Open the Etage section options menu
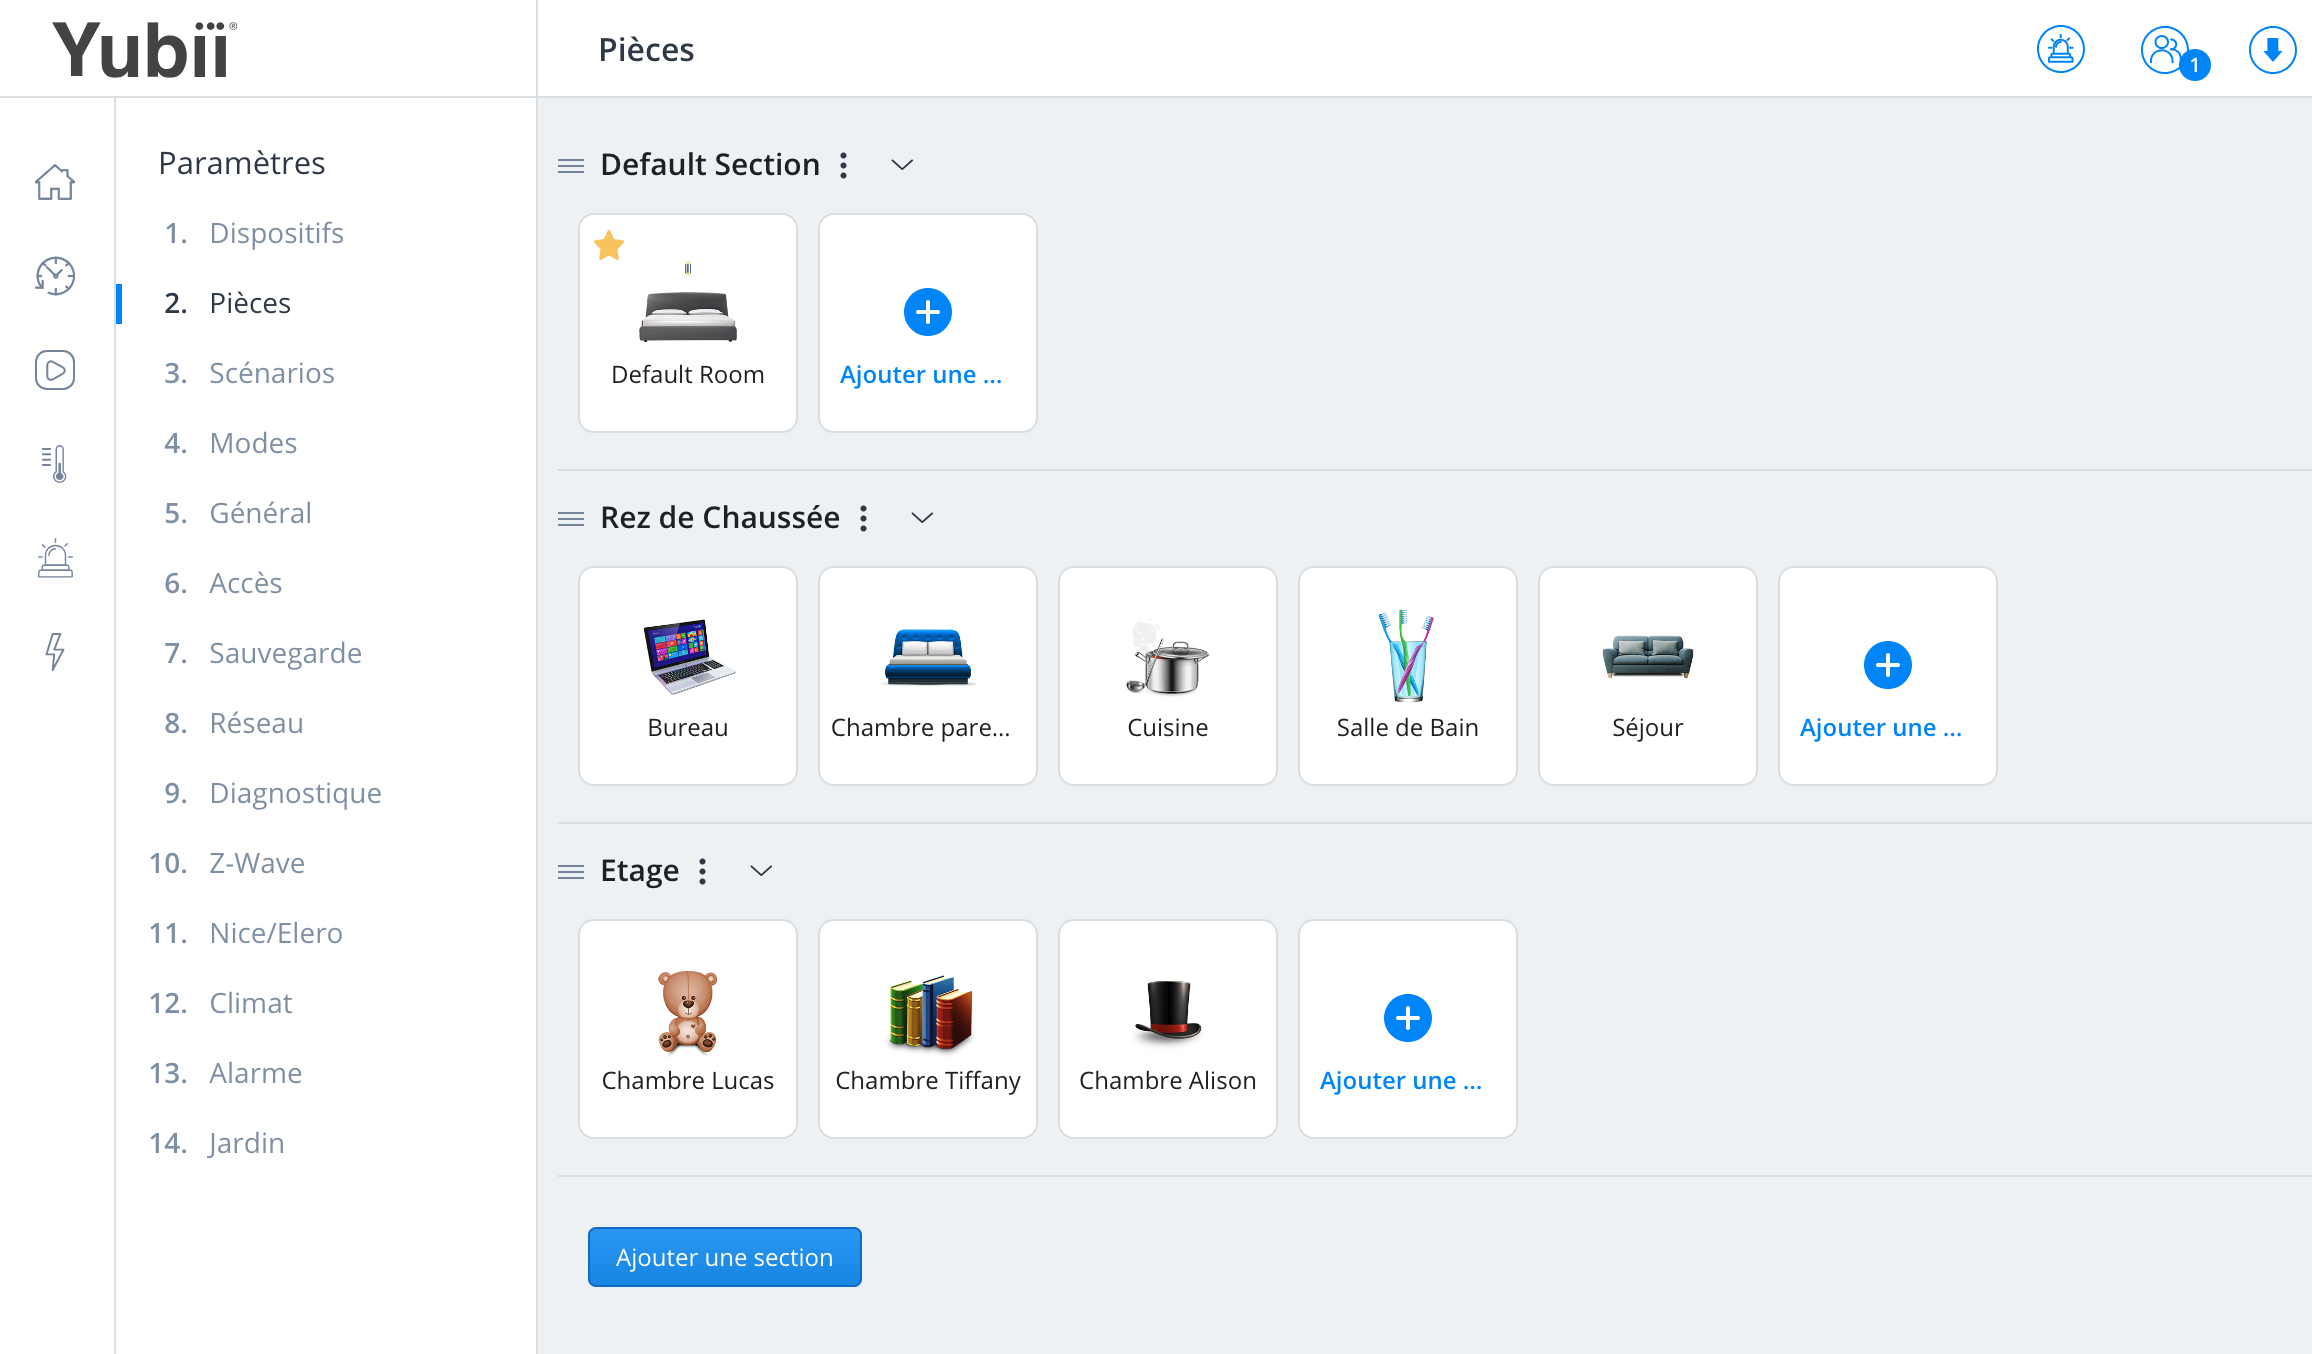2312x1354 pixels. tap(702, 871)
